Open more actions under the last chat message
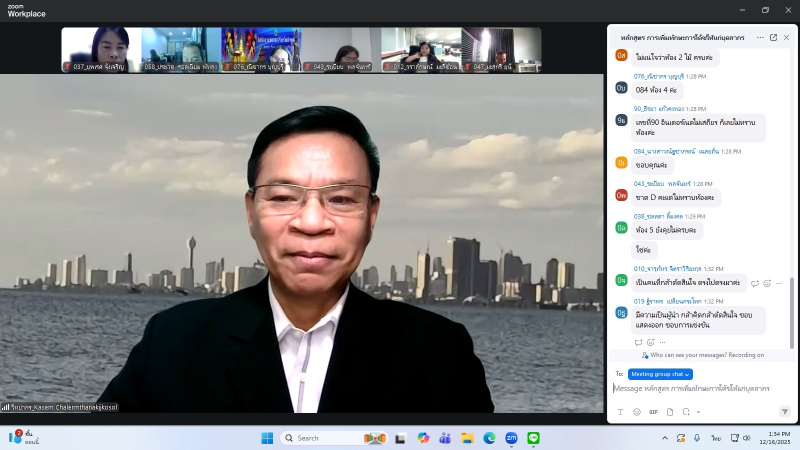 click(x=662, y=342)
